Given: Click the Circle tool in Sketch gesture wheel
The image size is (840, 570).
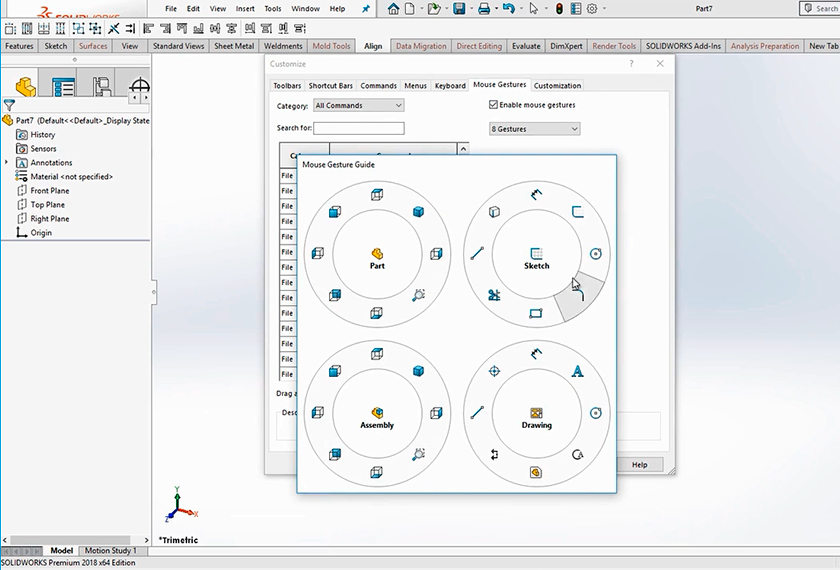Looking at the screenshot, I should tap(596, 254).
